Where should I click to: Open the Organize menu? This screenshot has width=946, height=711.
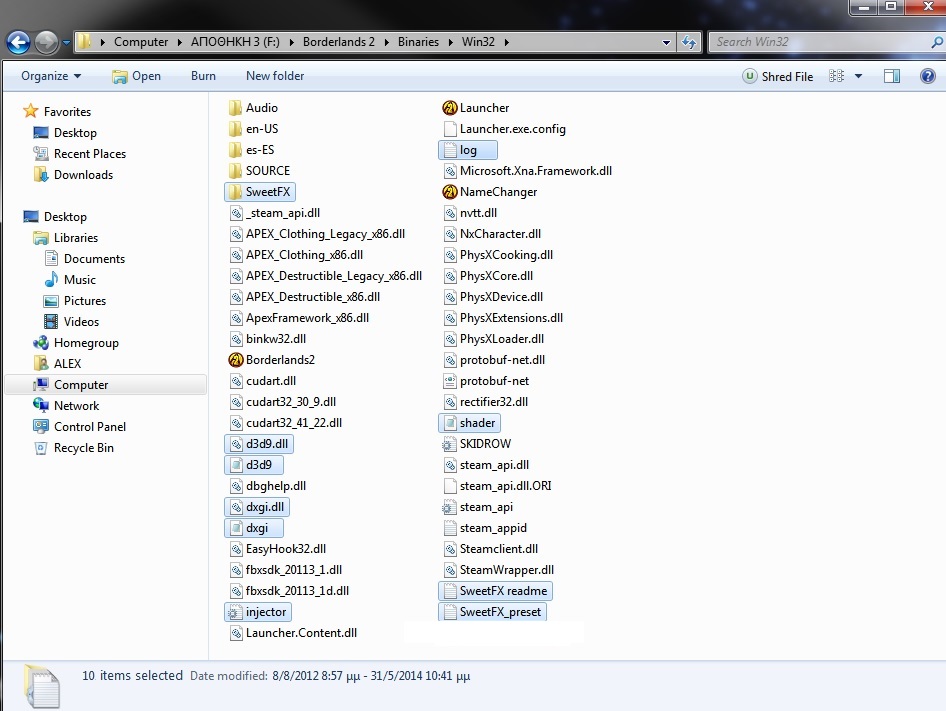pos(51,76)
